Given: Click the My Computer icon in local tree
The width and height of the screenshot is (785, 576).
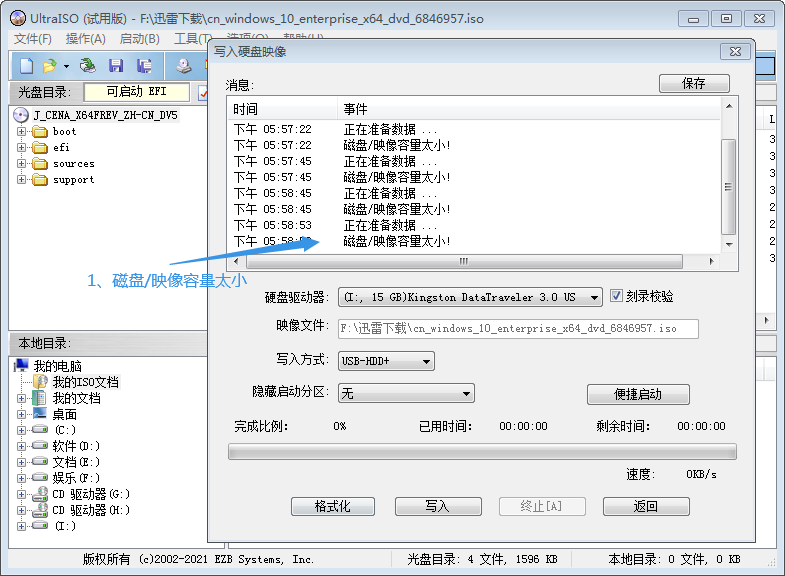Looking at the screenshot, I should (x=22, y=366).
